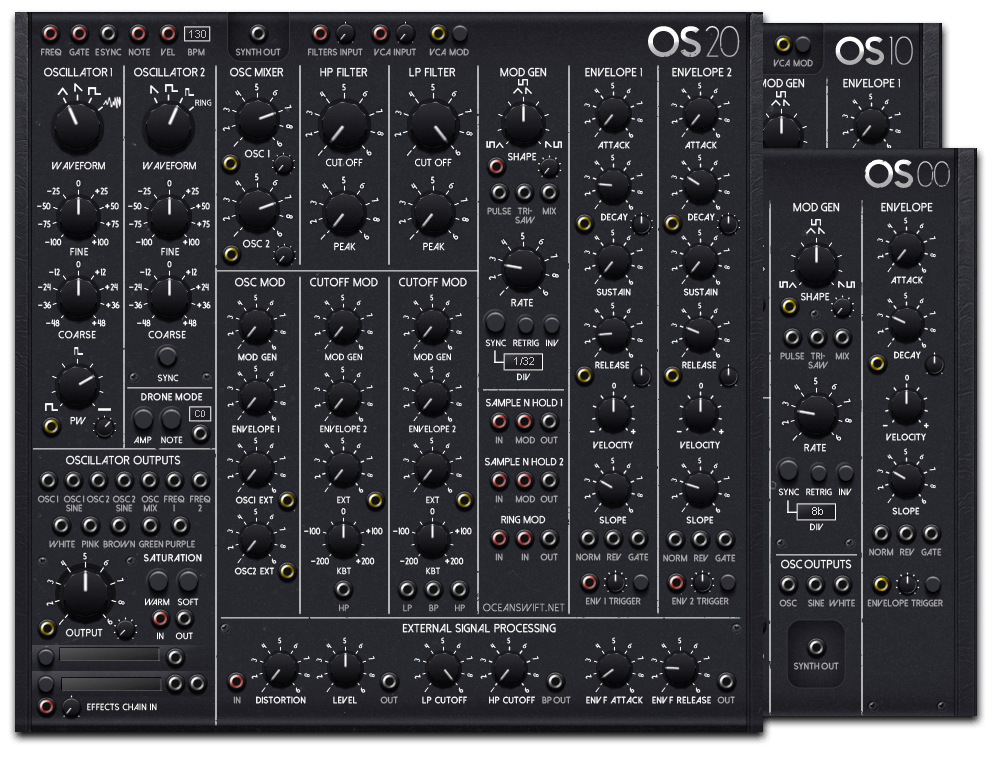Click the OS20 Mod Gen TRI-SAW output jack
This screenshot has width=1000, height=758.
pyautogui.click(x=524, y=192)
